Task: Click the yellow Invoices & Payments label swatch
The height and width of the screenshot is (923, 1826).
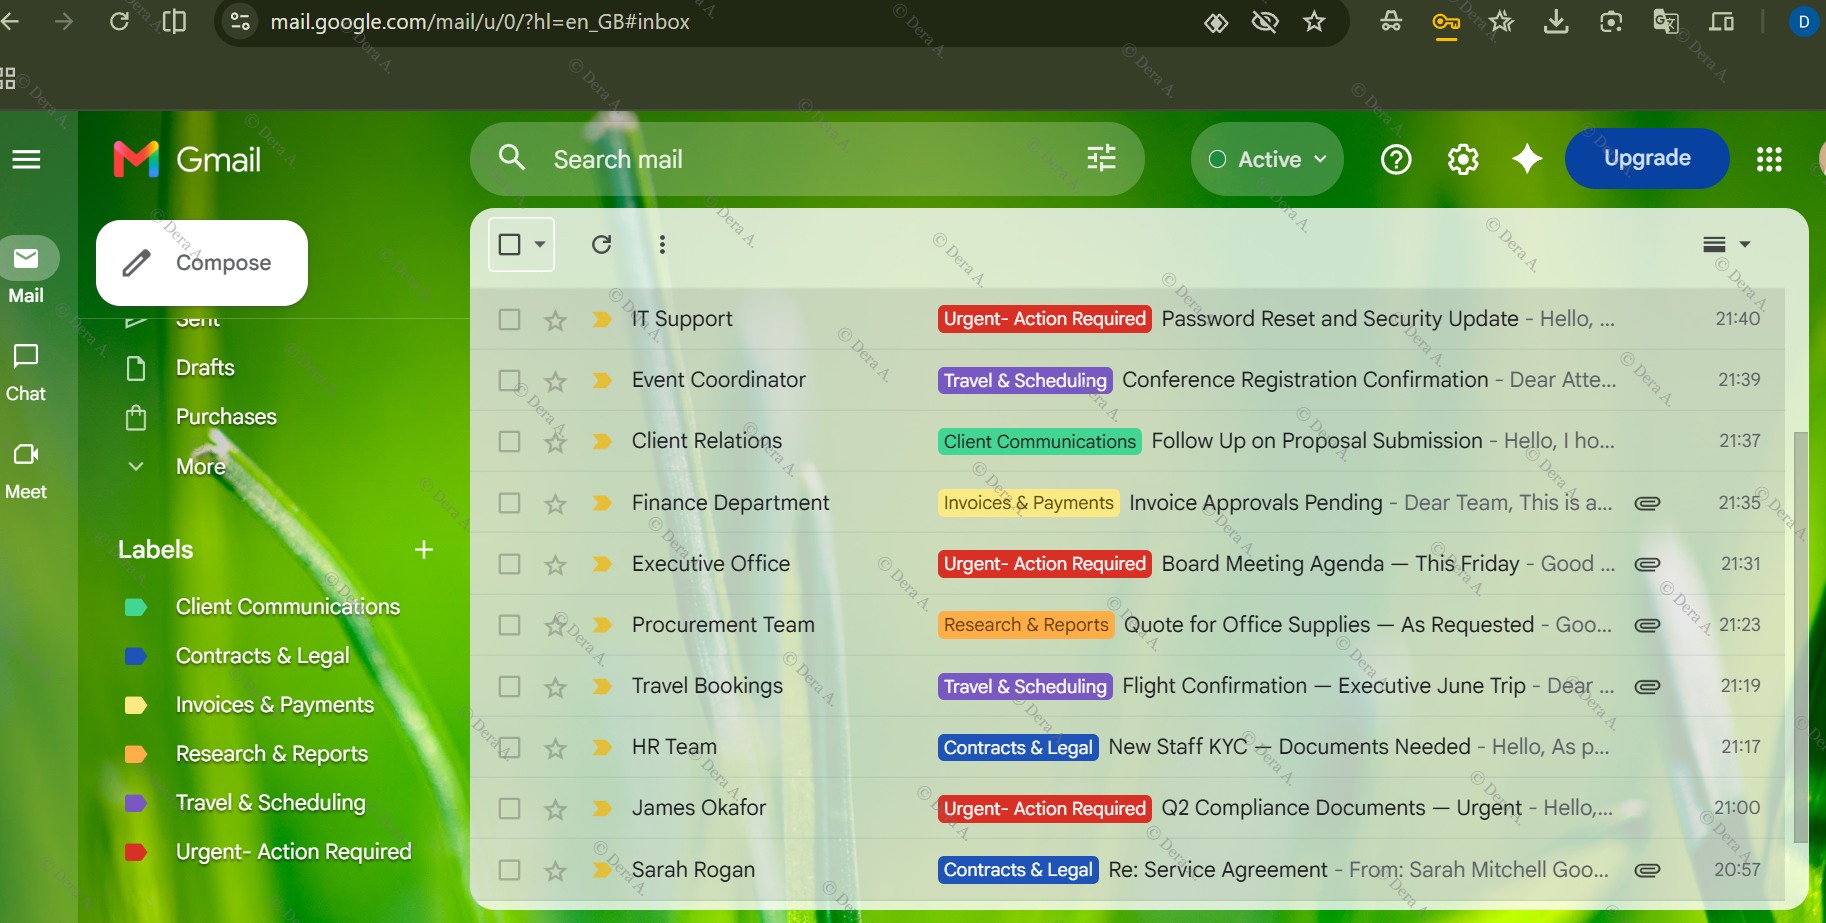Action: tap(136, 705)
